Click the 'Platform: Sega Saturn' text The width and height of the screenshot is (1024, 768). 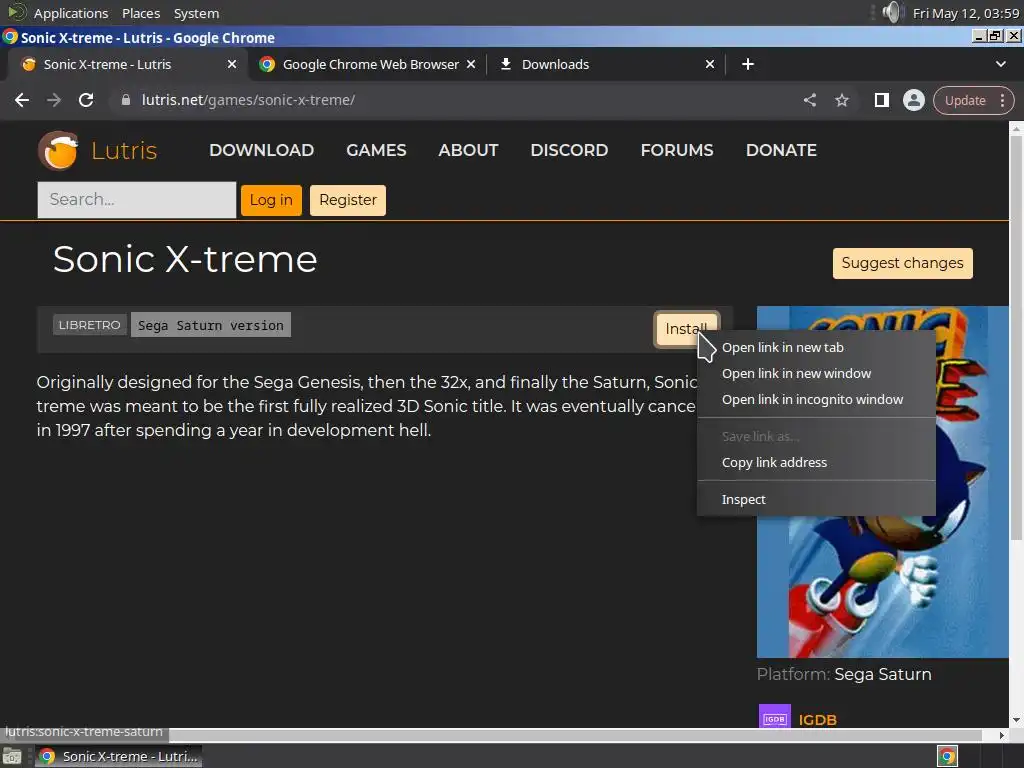click(x=844, y=674)
